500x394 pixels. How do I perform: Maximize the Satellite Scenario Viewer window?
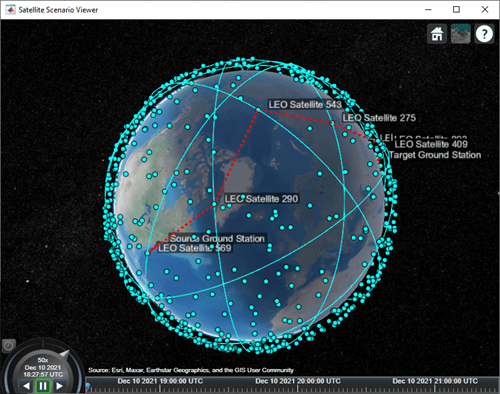click(456, 10)
